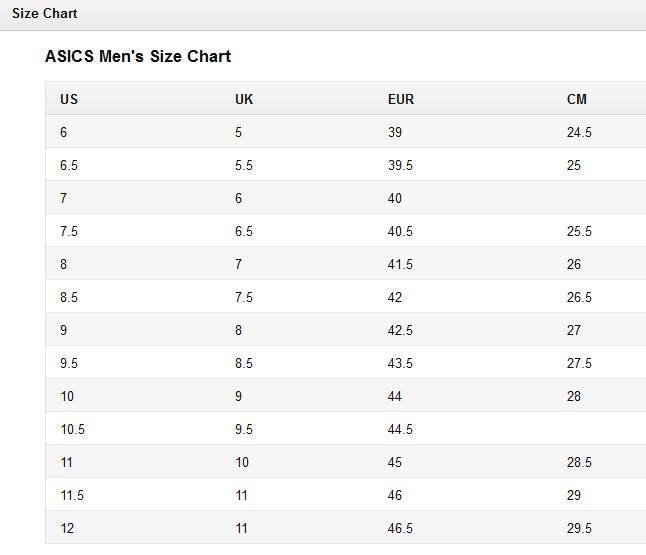Image resolution: width=646 pixels, height=555 pixels.
Task: Click the EUR size 39 cell
Action: point(397,133)
